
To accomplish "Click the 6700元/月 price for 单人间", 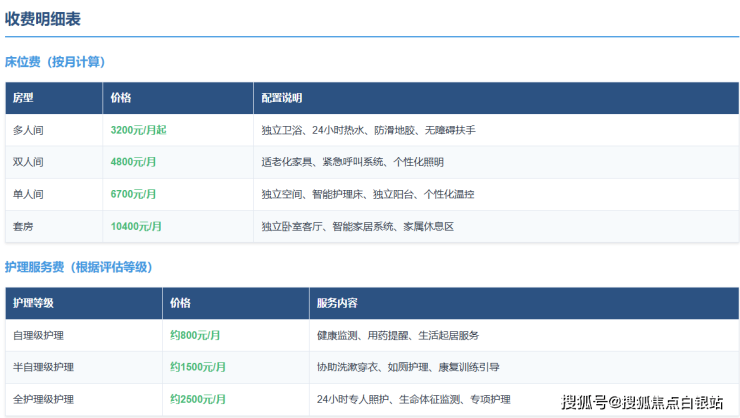I will pos(134,194).
